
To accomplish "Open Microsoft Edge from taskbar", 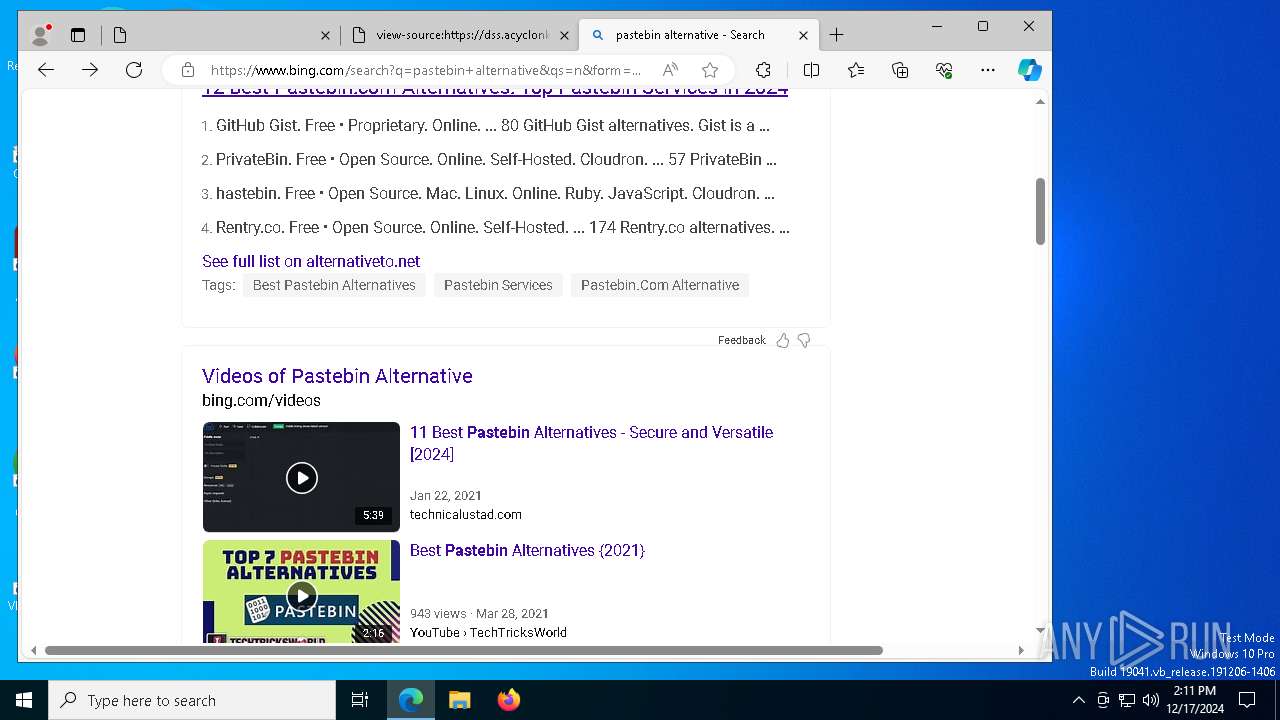I will pyautogui.click(x=411, y=700).
